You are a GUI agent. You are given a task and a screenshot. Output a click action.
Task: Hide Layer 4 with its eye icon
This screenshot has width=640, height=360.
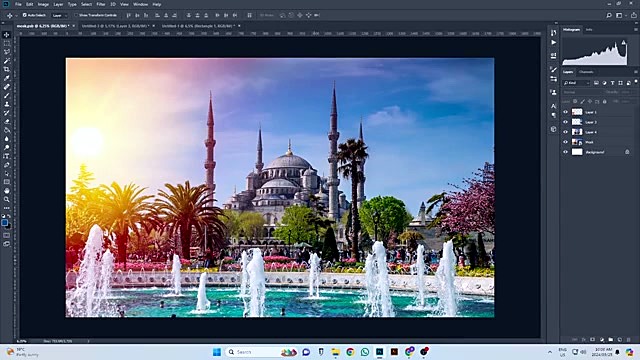coord(566,132)
